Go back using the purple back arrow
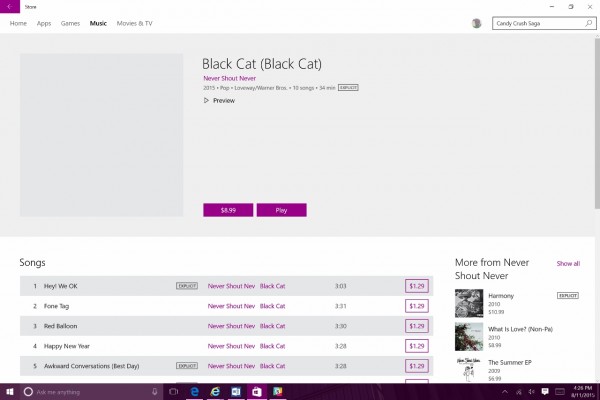Image resolution: width=600 pixels, height=400 pixels. click(10, 7)
